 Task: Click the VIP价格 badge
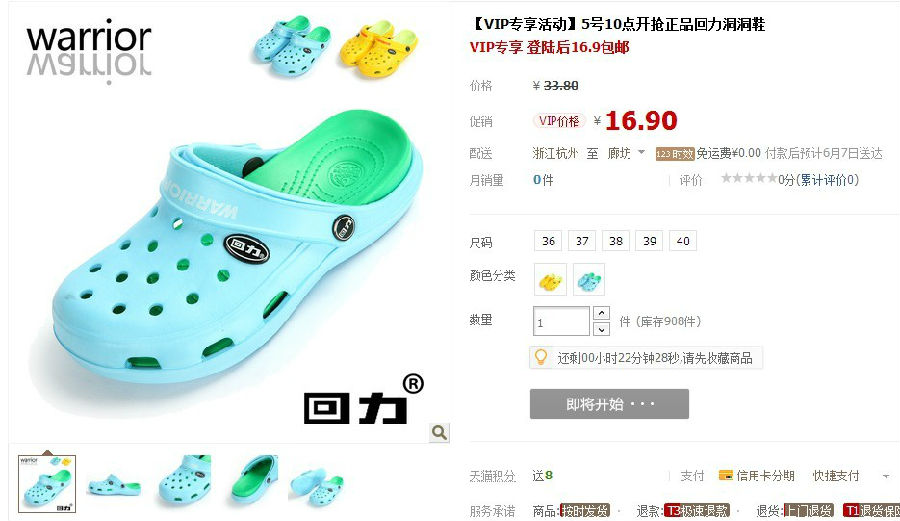(x=559, y=120)
